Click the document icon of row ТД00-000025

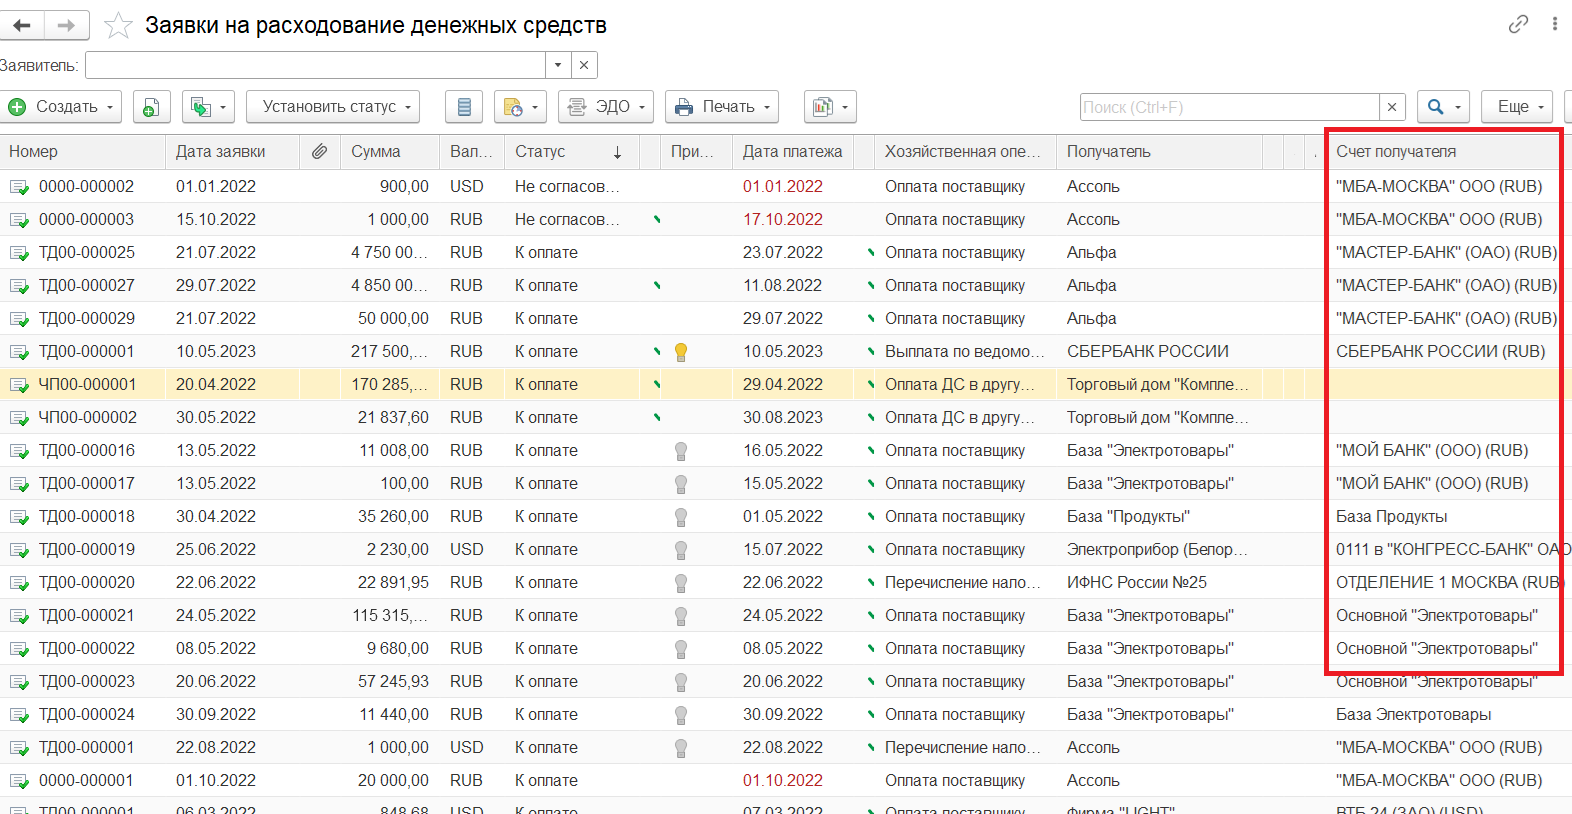[x=19, y=253]
